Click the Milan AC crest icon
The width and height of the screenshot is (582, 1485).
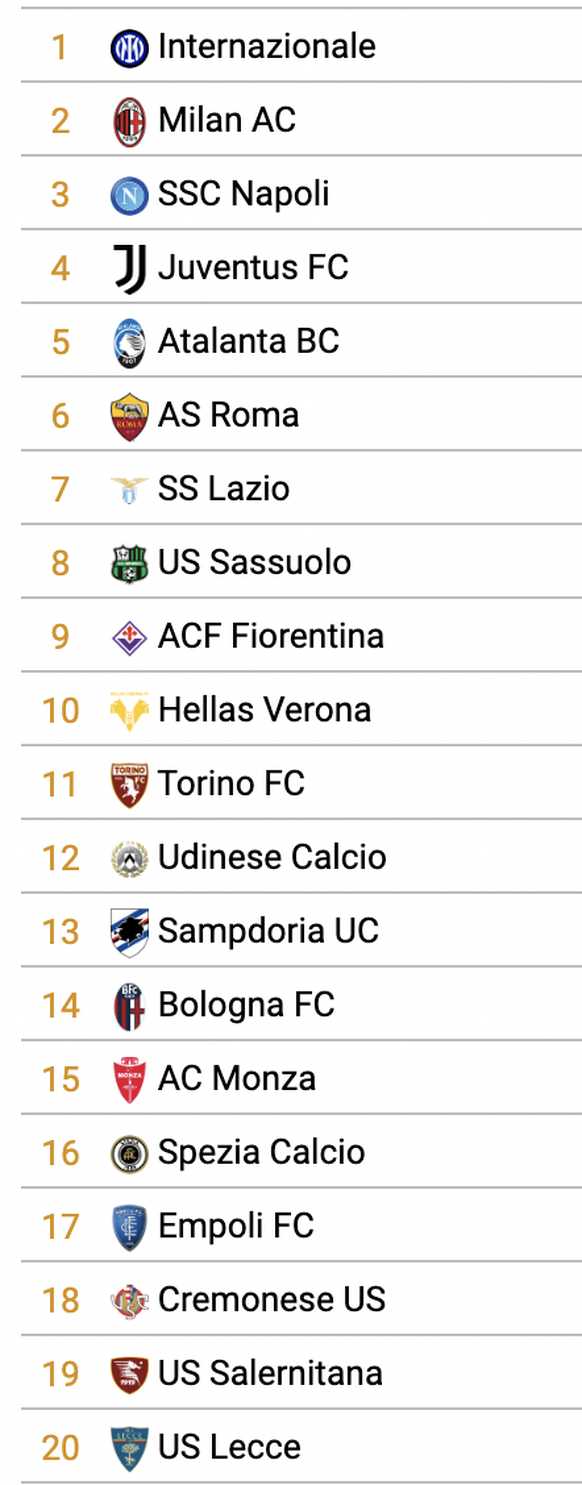coord(129,121)
